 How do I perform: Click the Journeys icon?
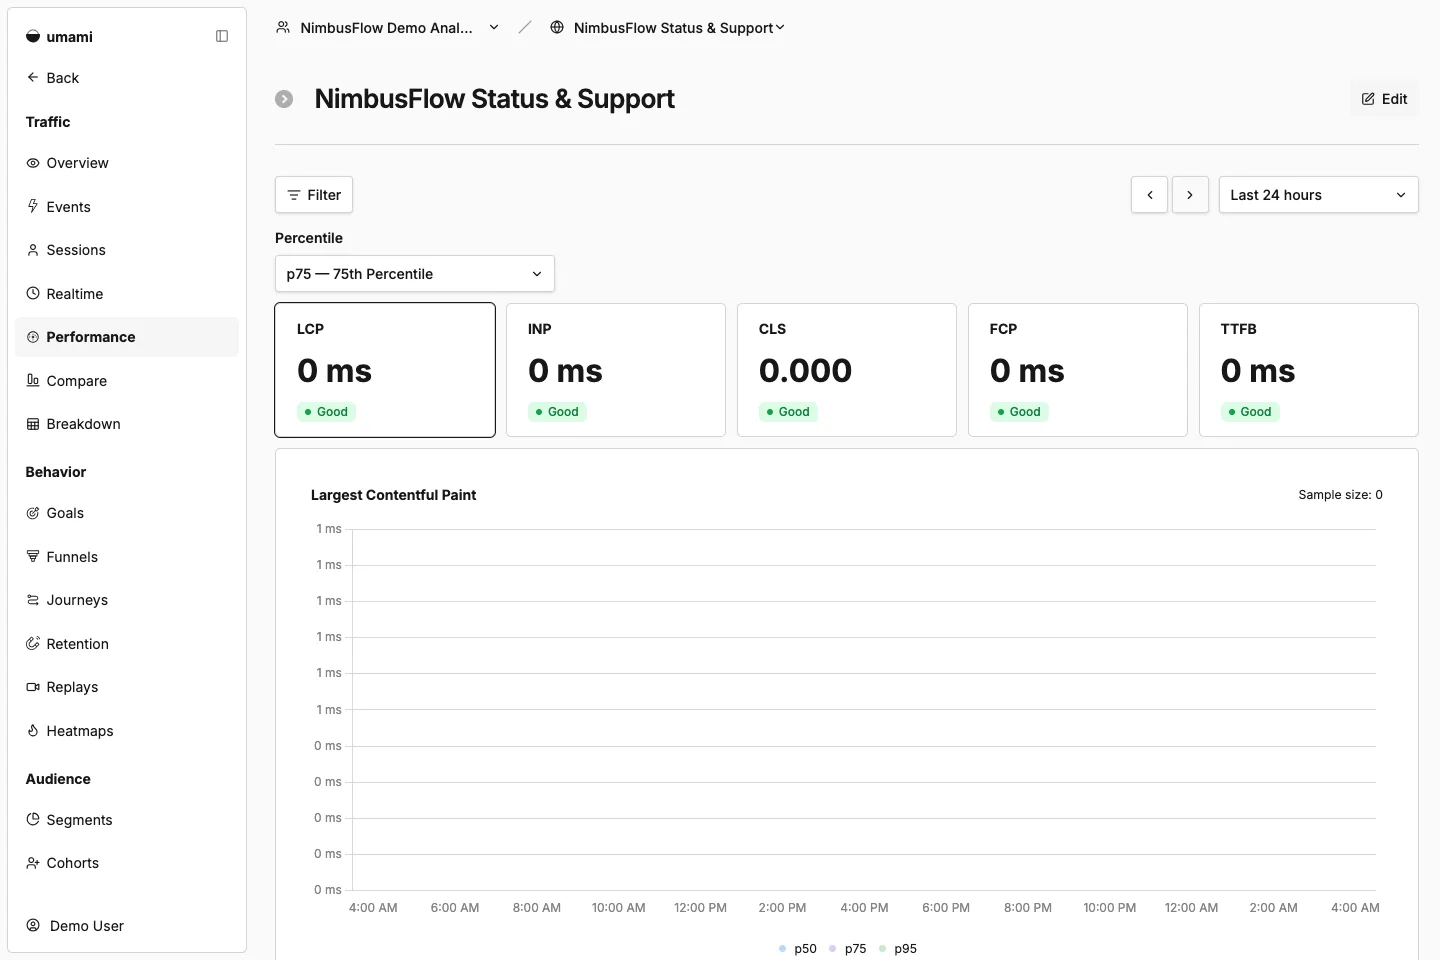(x=33, y=600)
